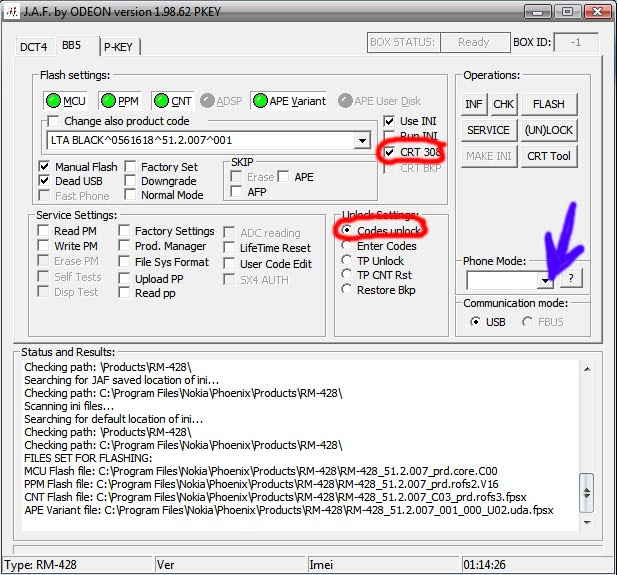Click the SERVICE button
The height and width of the screenshot is (575, 617).
(489, 130)
